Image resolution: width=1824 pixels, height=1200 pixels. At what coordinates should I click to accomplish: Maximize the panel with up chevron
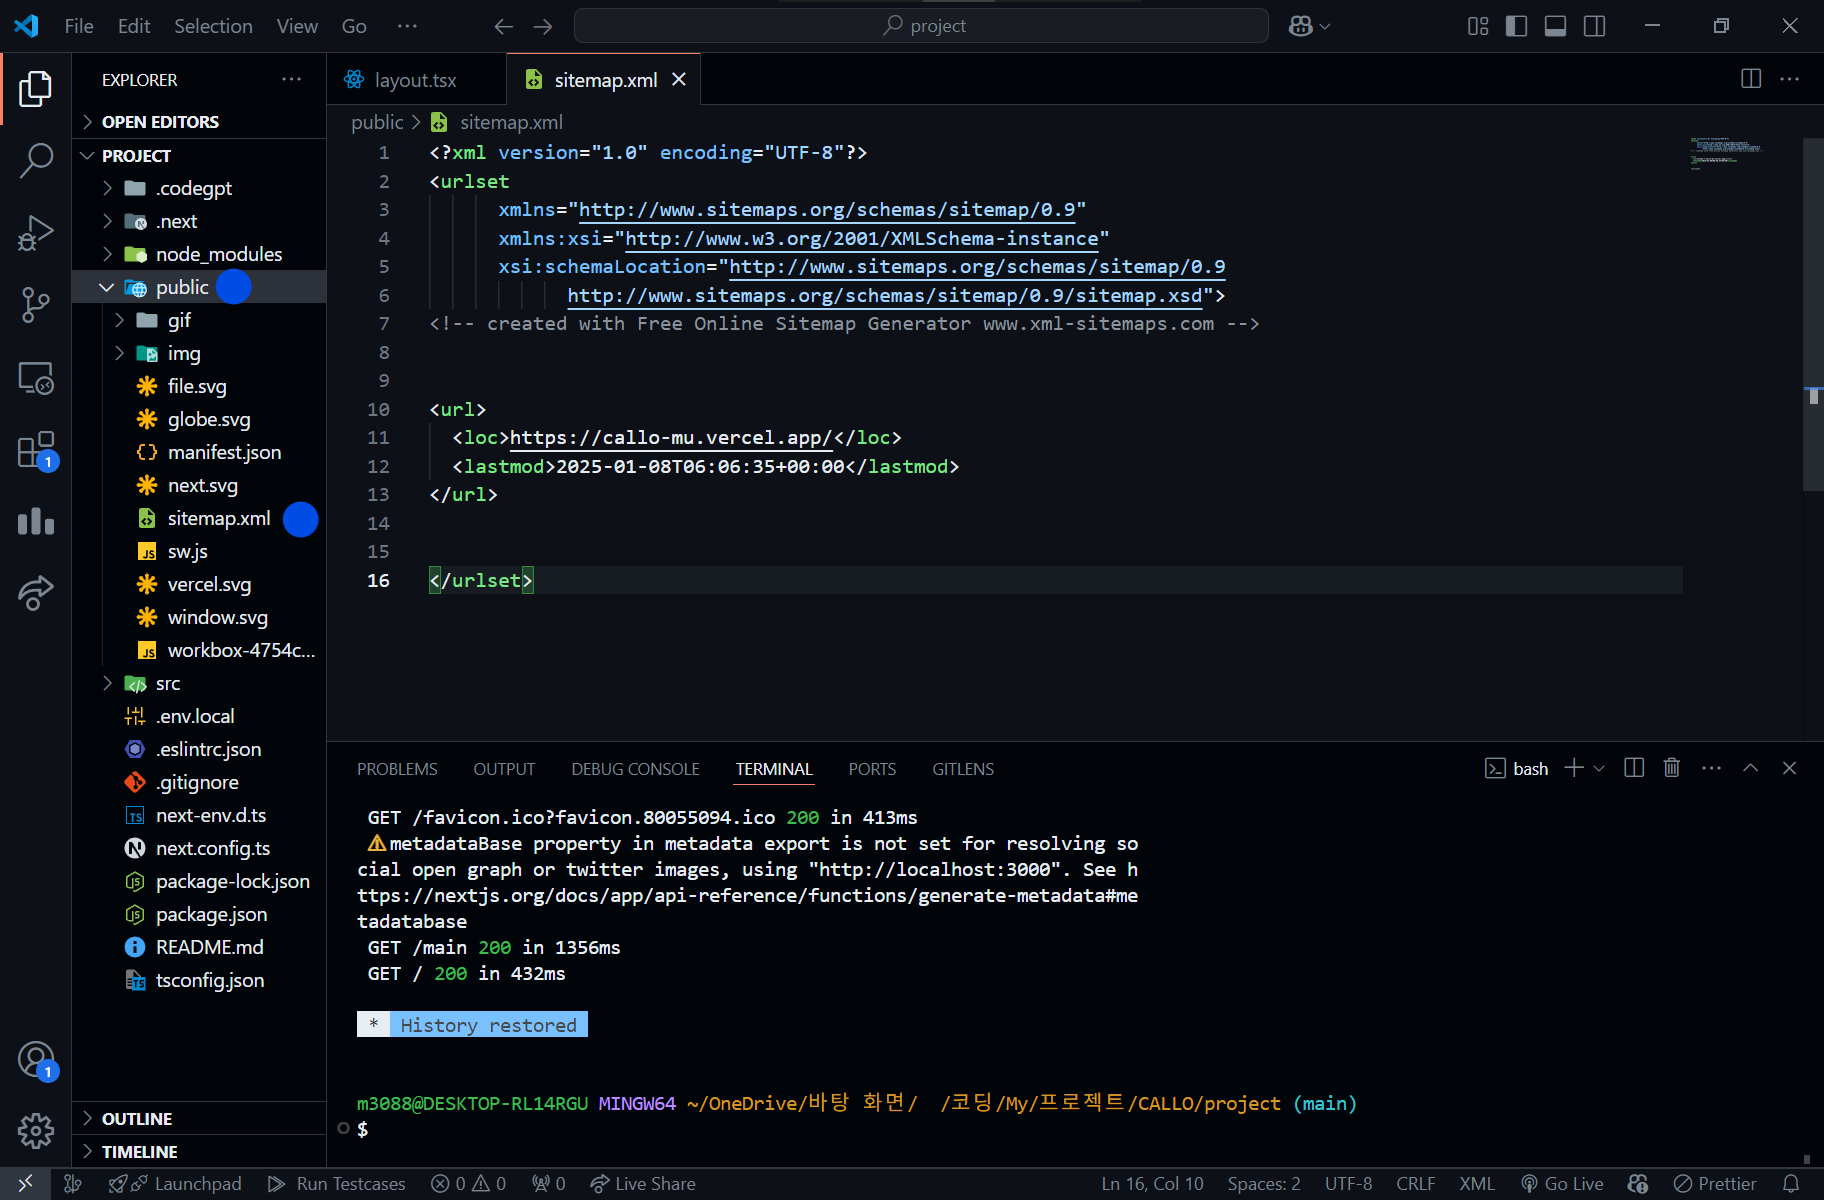pyautogui.click(x=1750, y=768)
